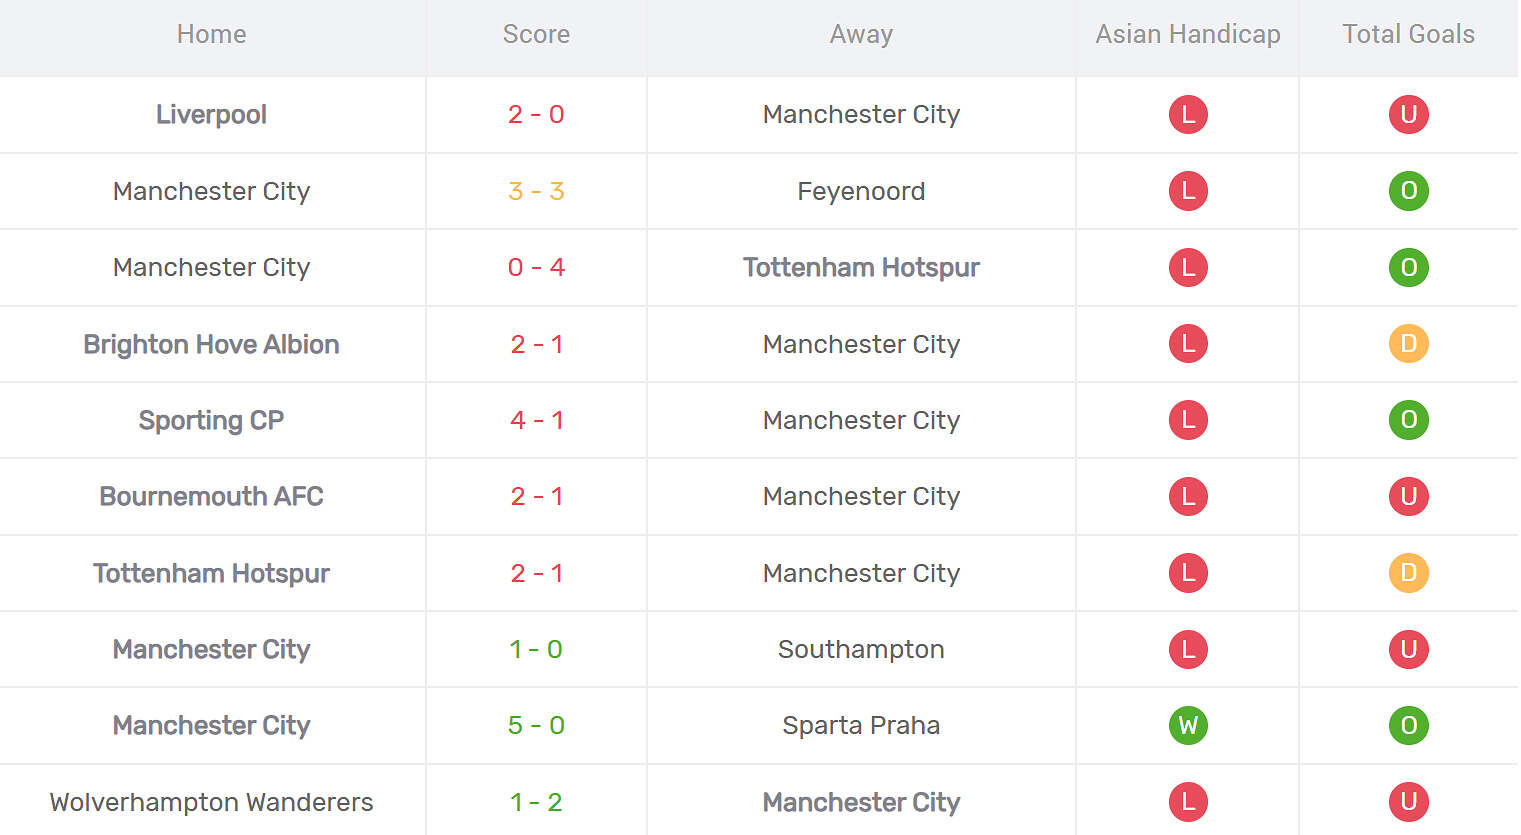The width and height of the screenshot is (1521, 835).
Task: Click the orange D badge in Brighton row
Action: tap(1408, 344)
